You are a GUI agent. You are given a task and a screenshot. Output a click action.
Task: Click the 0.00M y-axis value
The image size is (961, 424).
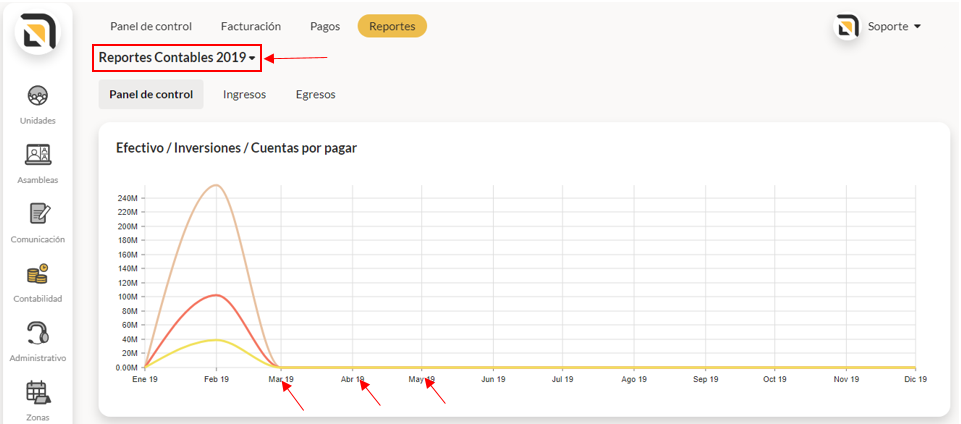tap(126, 368)
